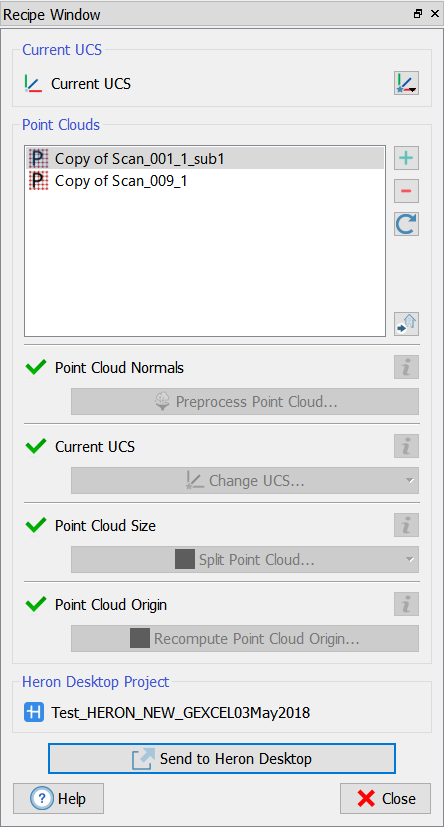Show info for Point Cloud Size
The image size is (444, 827).
tap(406, 525)
